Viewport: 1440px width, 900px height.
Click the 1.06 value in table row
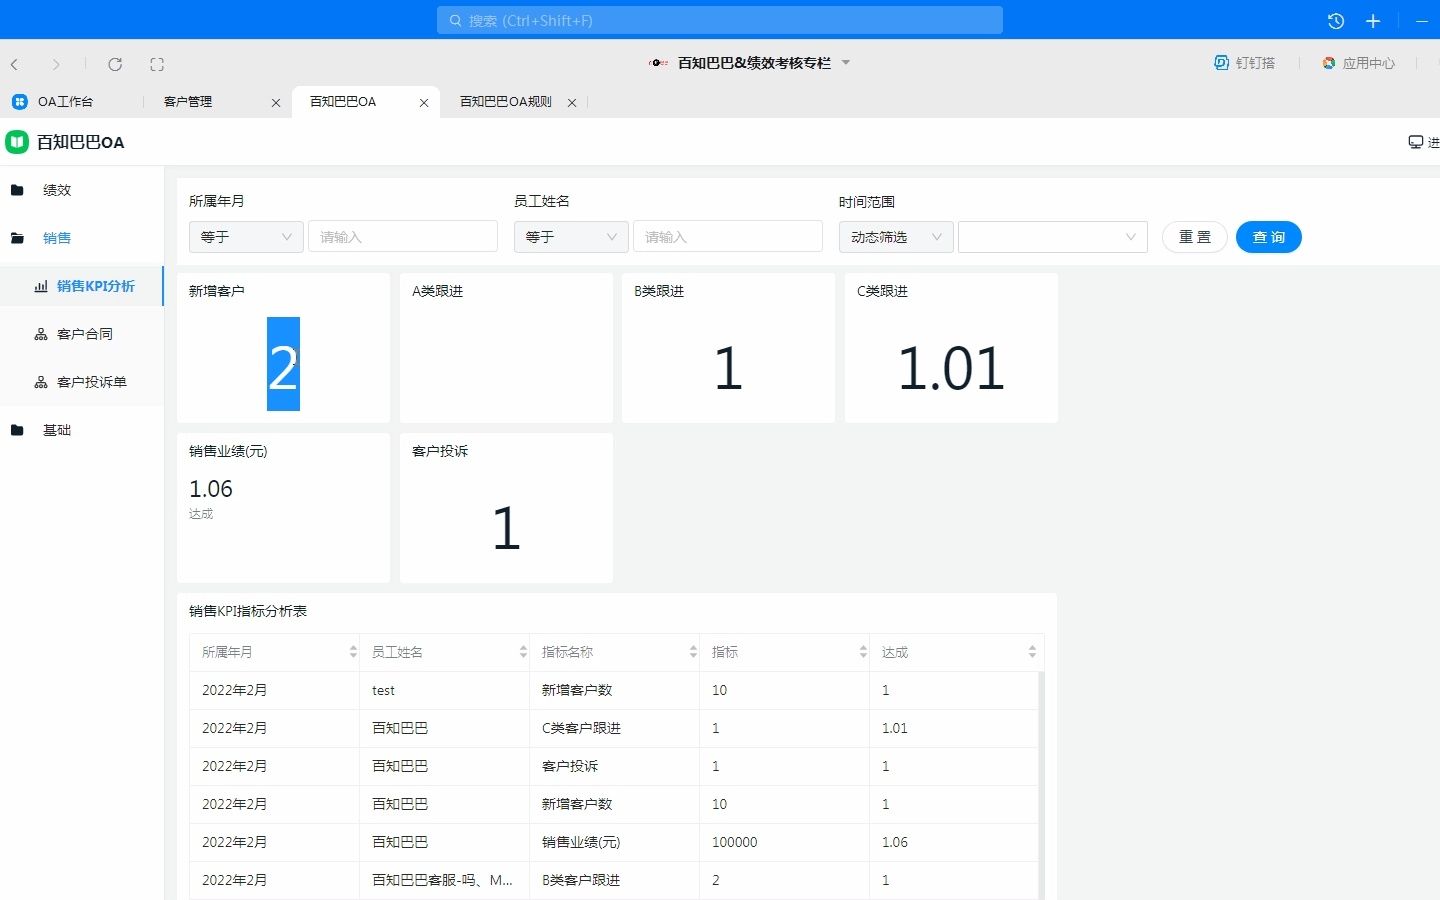895,842
